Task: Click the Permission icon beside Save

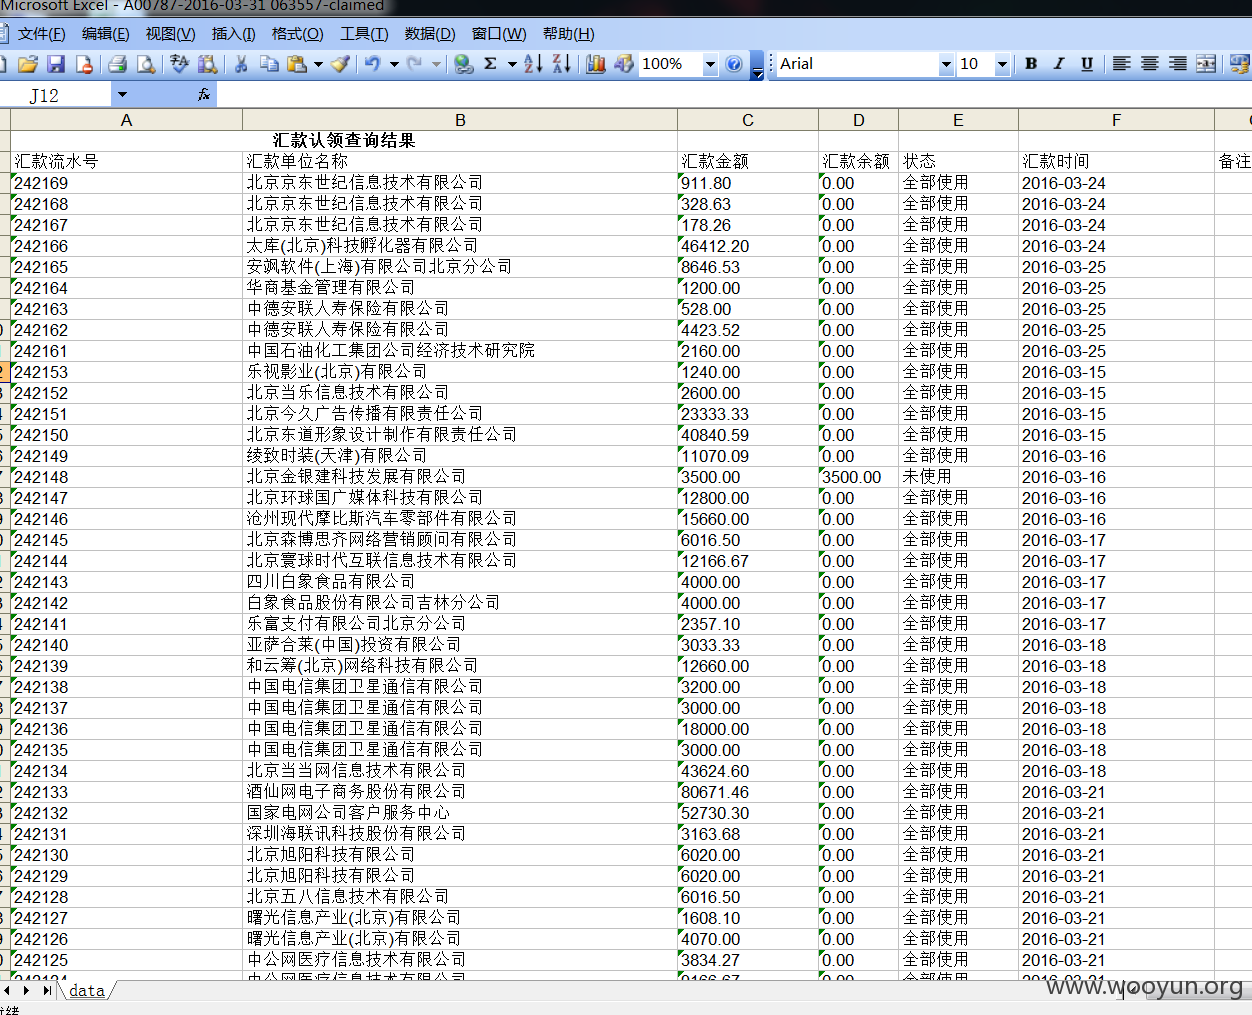Action: click(84, 64)
